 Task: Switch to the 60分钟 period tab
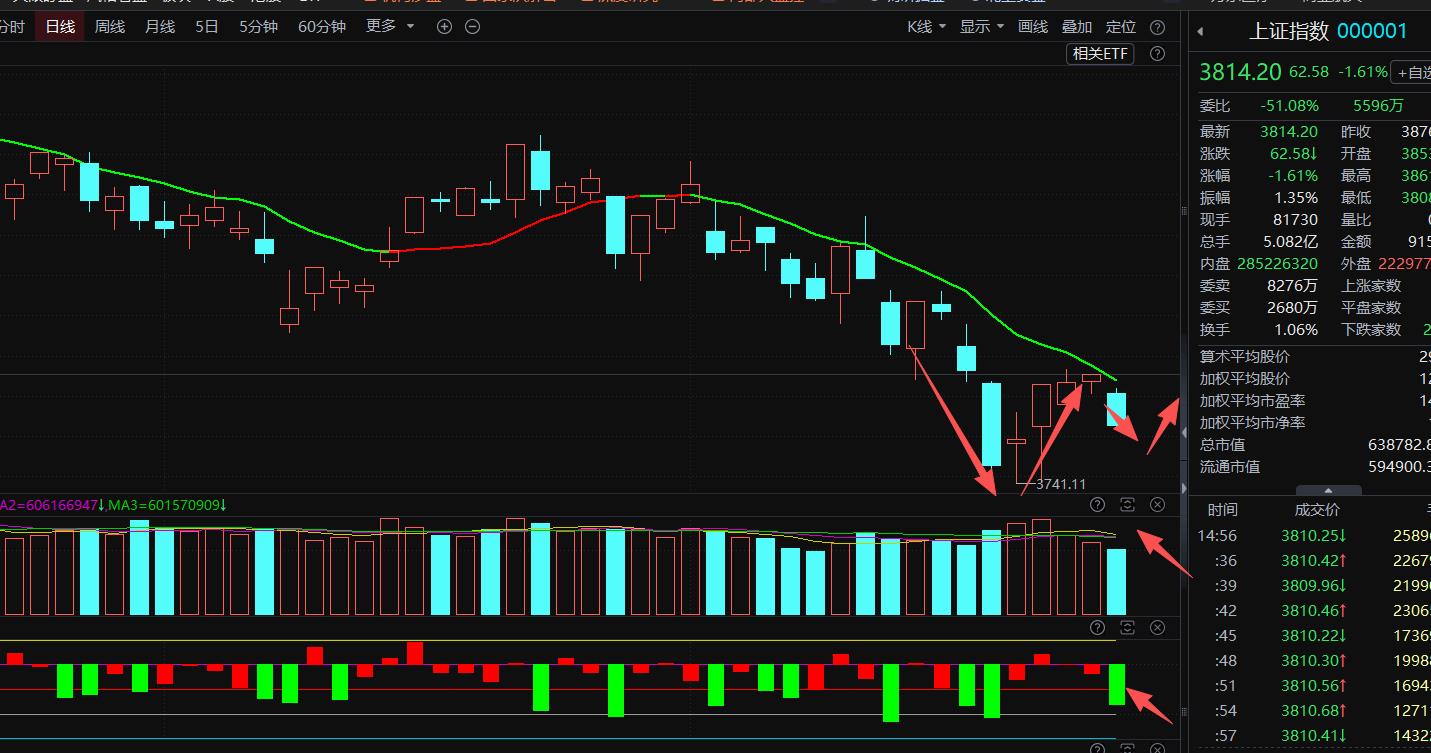point(322,27)
